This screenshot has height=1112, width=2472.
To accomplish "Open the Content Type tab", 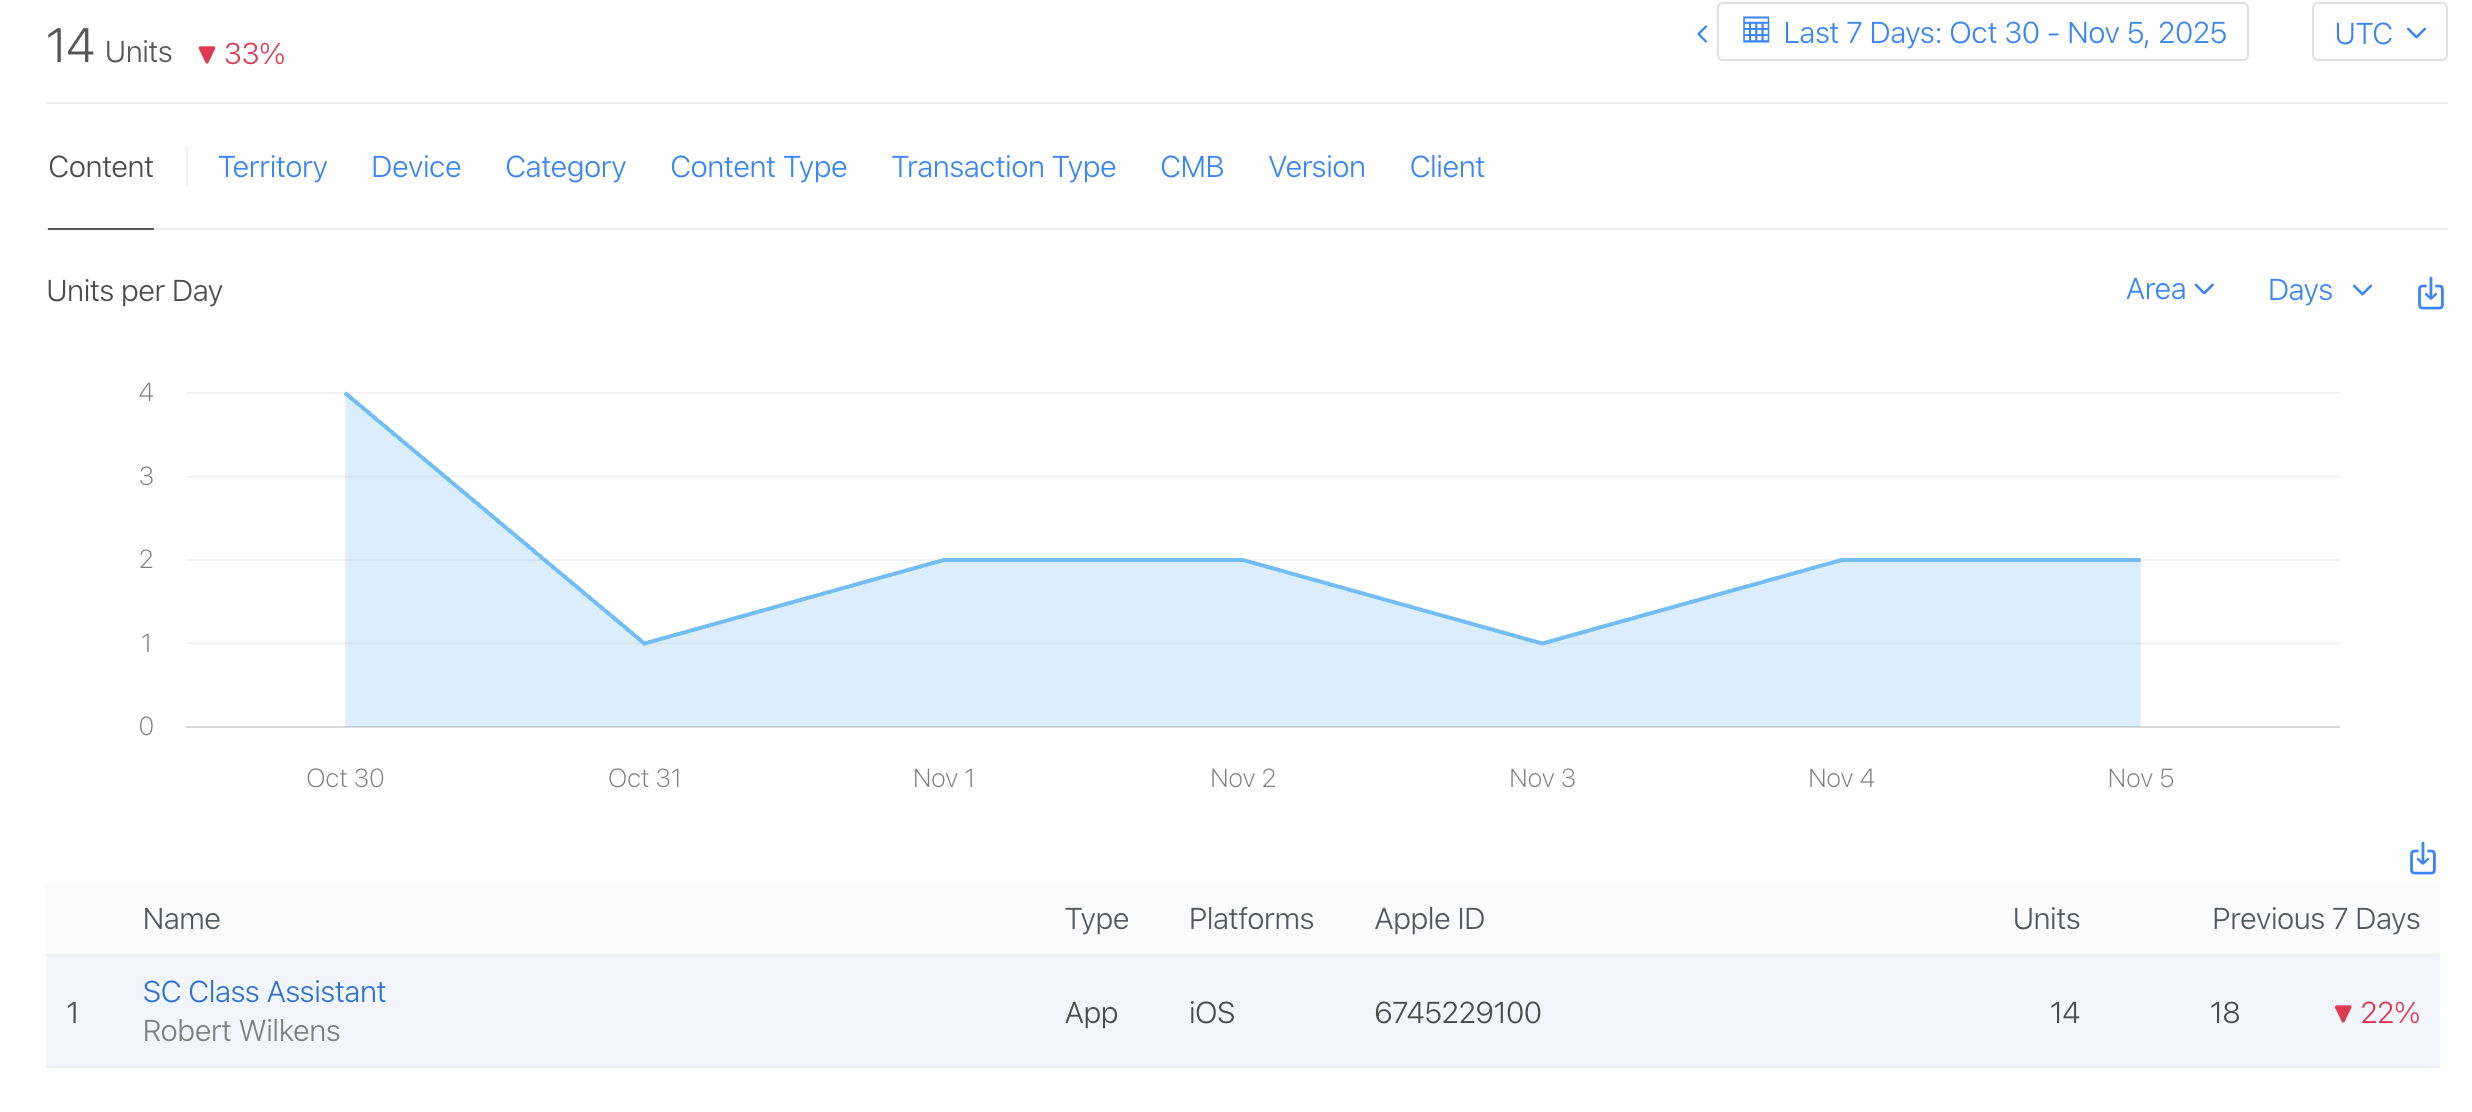I will click(x=758, y=167).
